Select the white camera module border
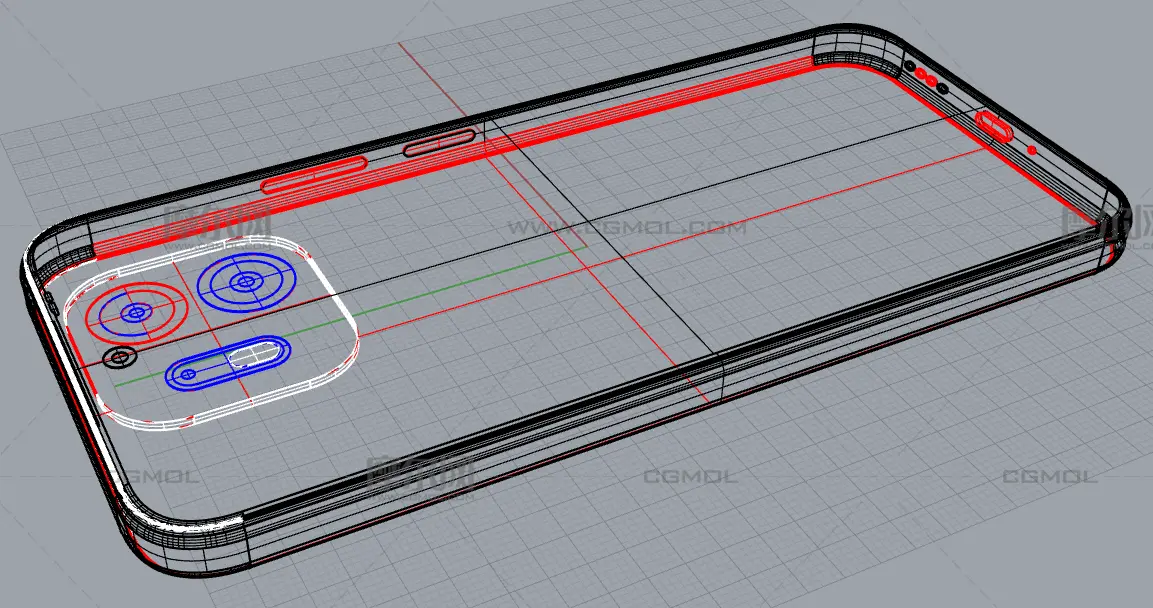The image size is (1153, 608). (x=212, y=329)
